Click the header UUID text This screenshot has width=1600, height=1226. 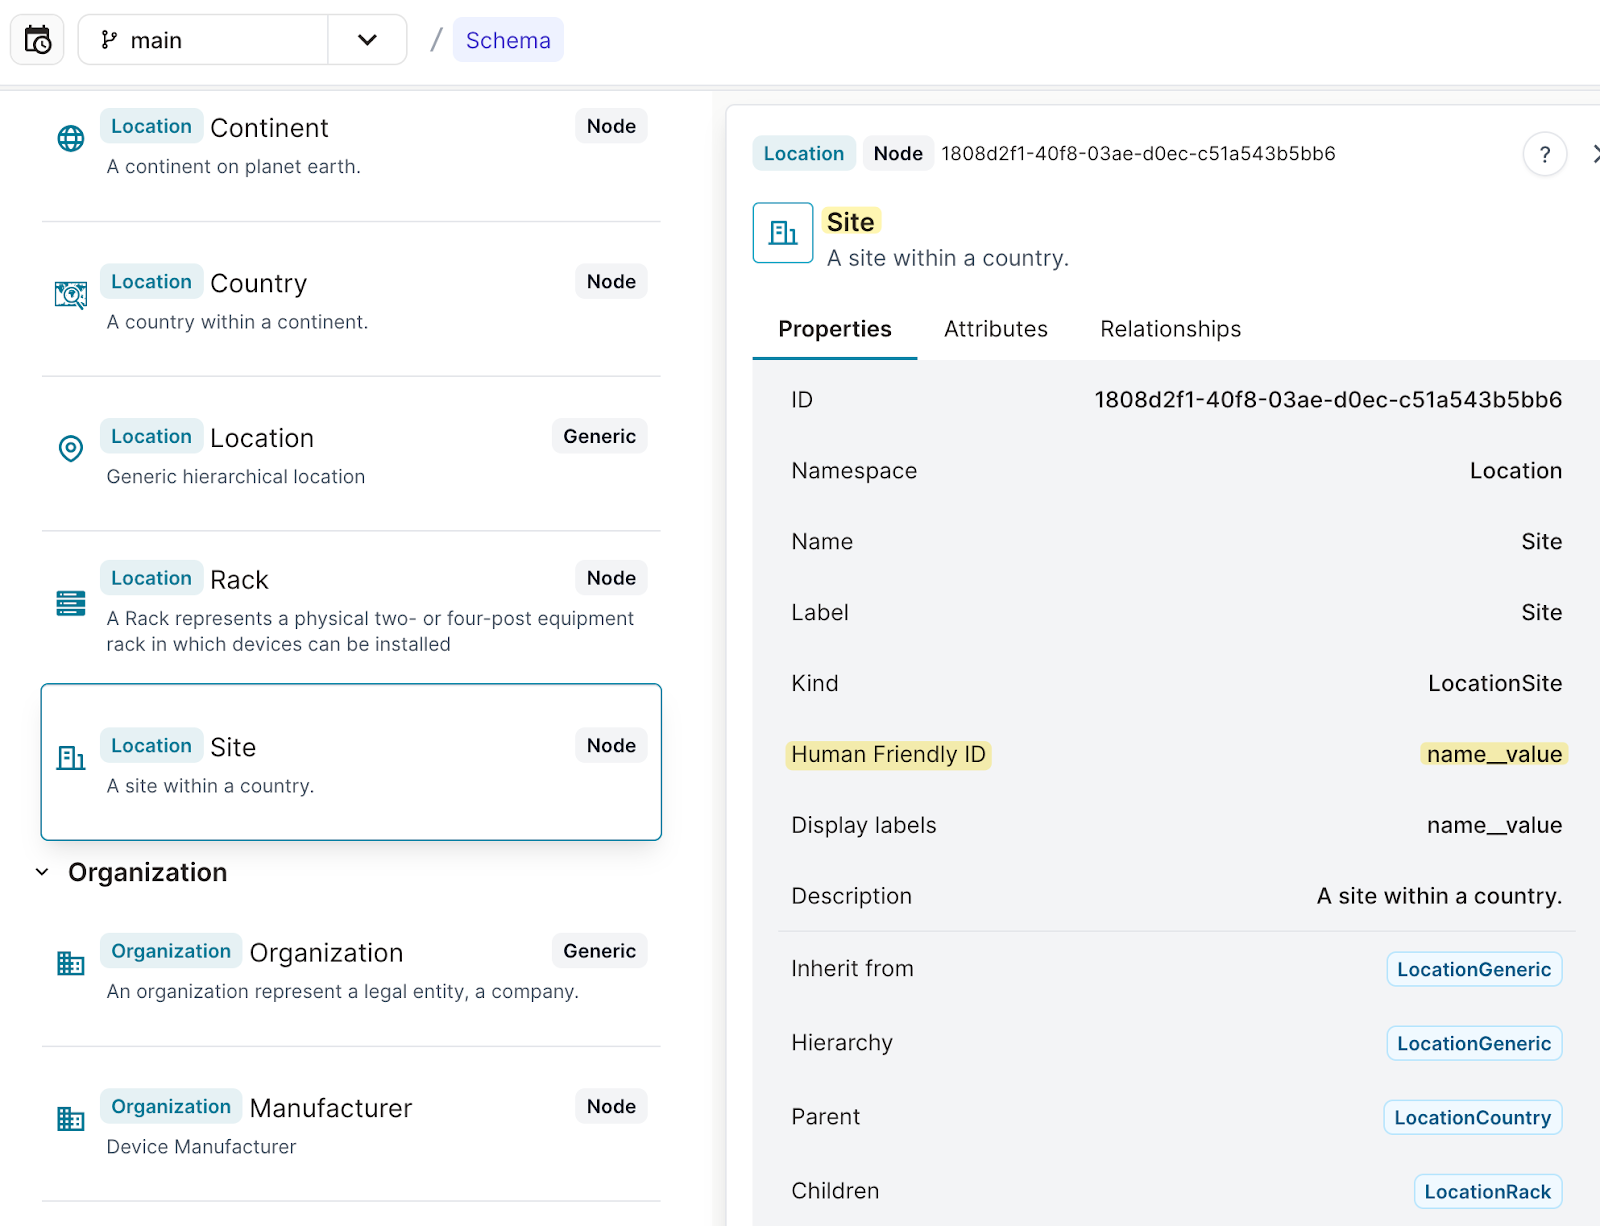pyautogui.click(x=1138, y=154)
